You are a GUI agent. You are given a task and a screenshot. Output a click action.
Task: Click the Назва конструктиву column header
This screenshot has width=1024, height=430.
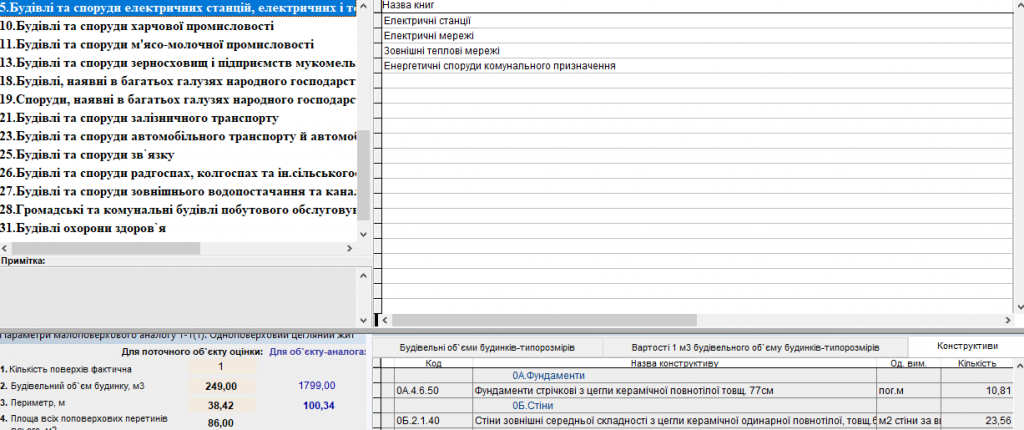pos(675,363)
